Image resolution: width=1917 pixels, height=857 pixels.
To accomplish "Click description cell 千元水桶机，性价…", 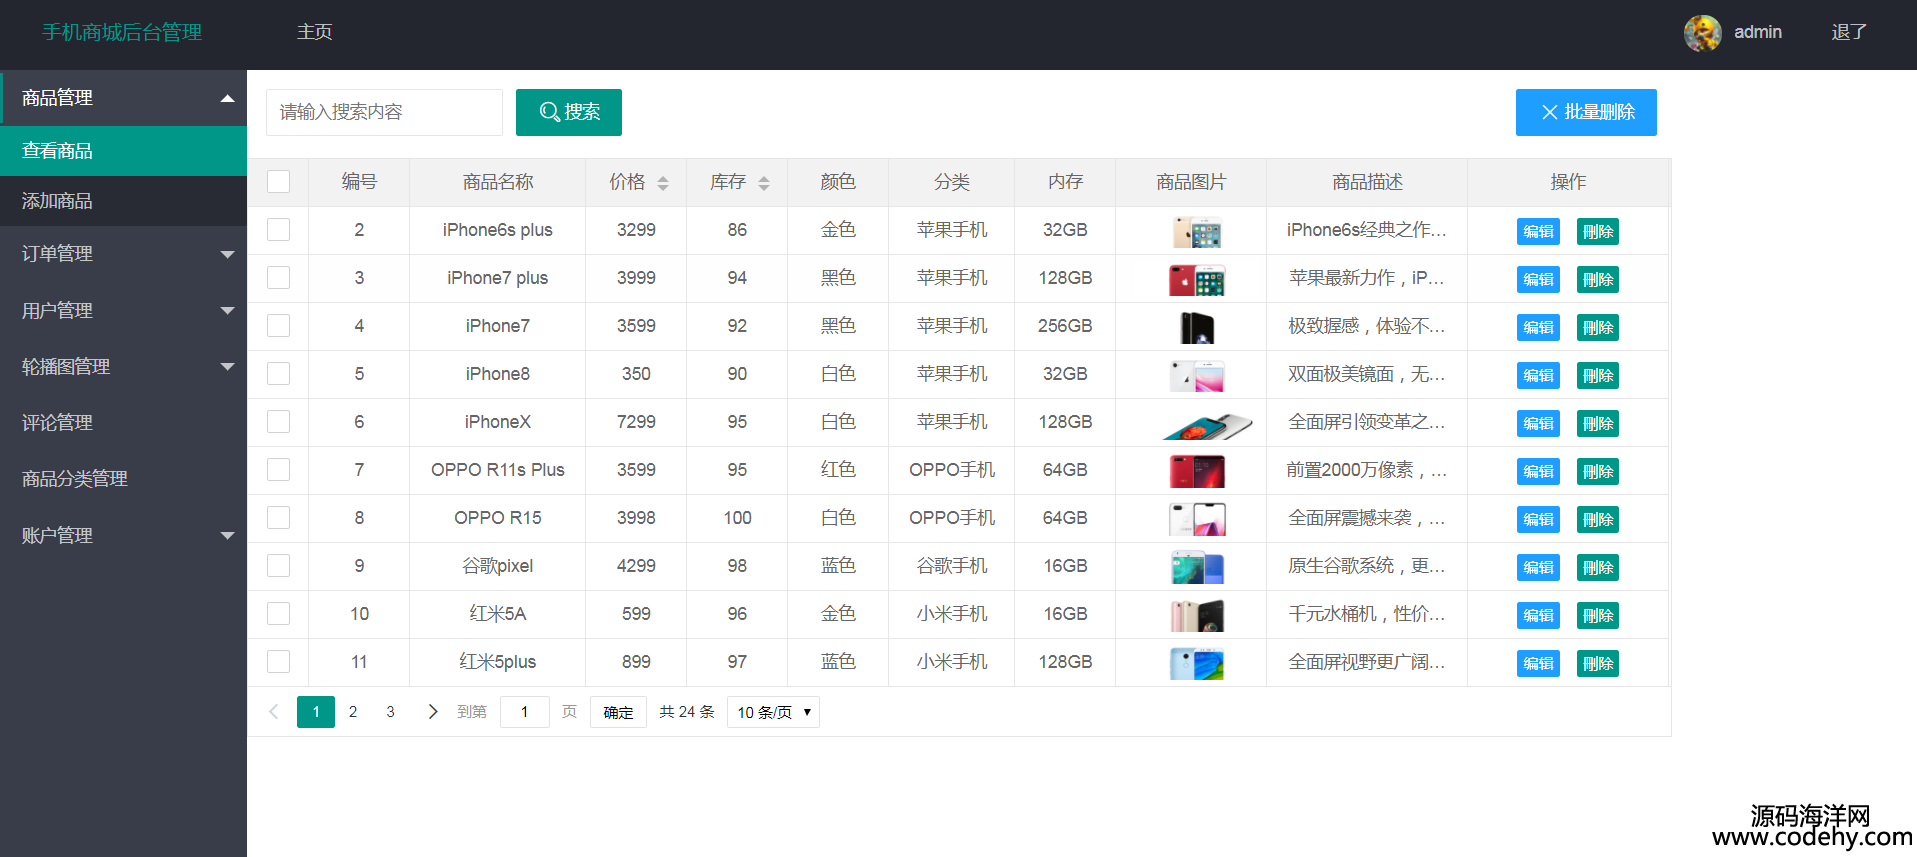I will pyautogui.click(x=1367, y=614).
